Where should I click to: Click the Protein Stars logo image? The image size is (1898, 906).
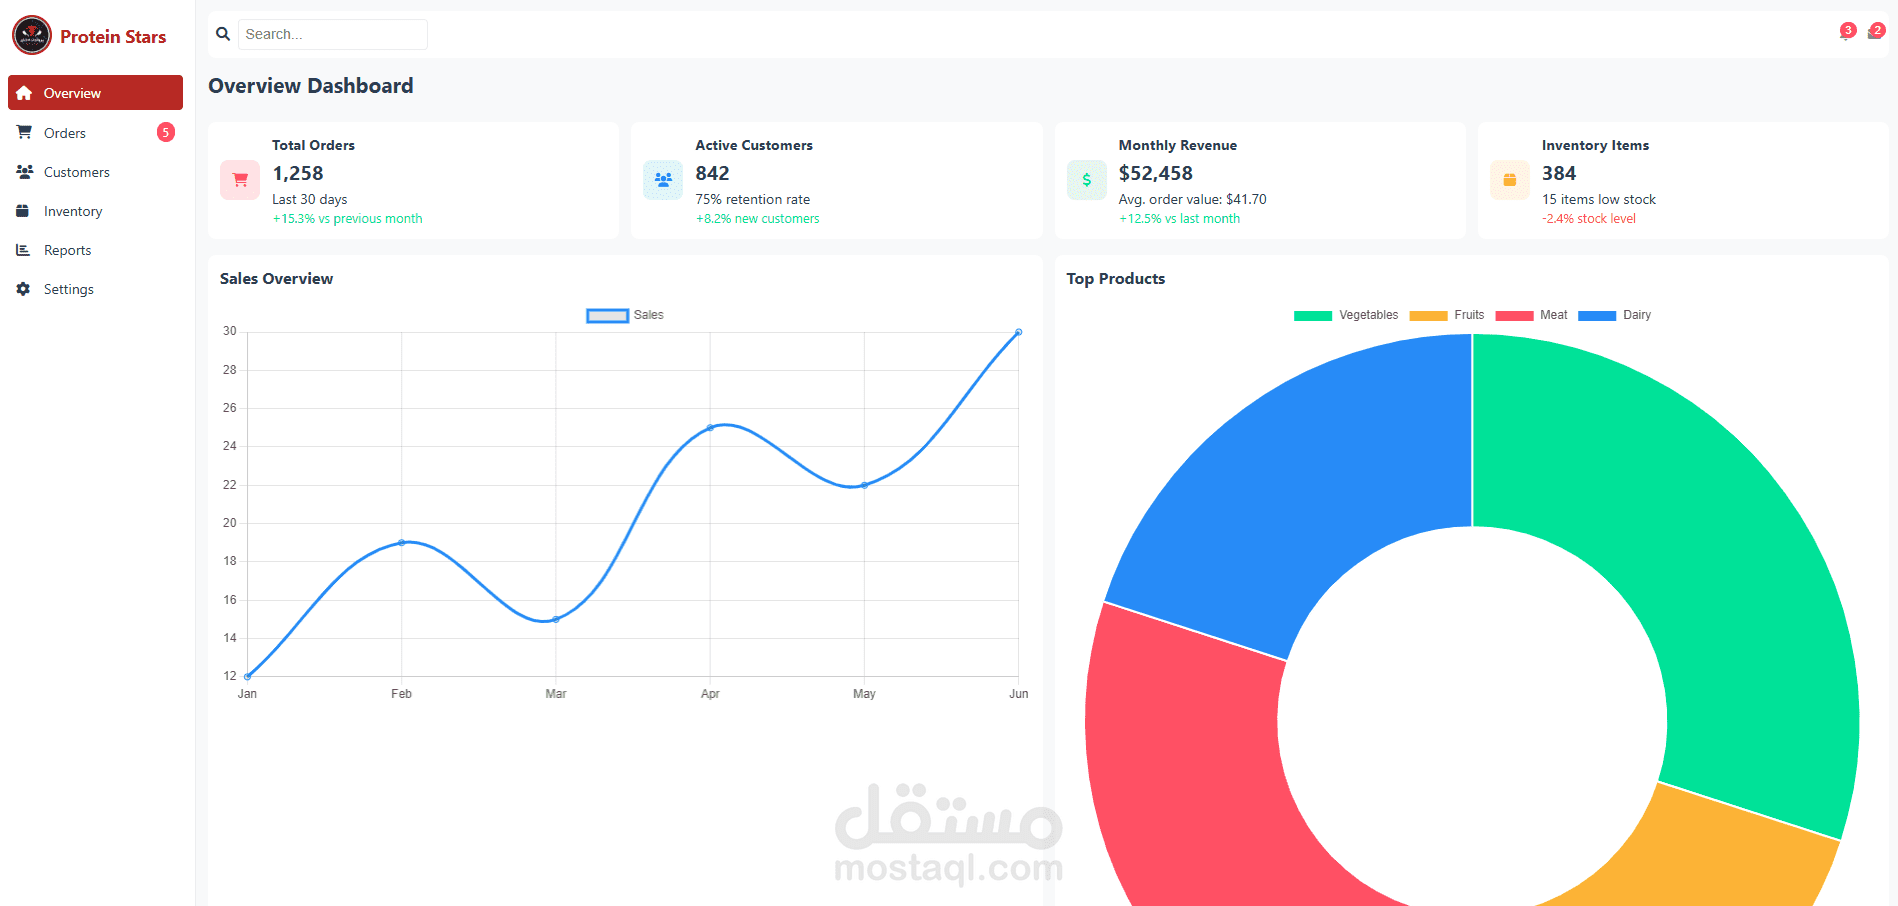[x=32, y=36]
